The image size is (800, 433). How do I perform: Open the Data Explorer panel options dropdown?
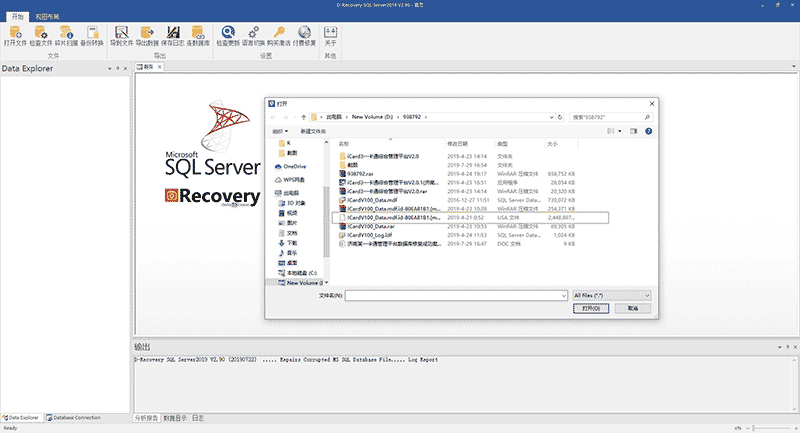[x=109, y=68]
